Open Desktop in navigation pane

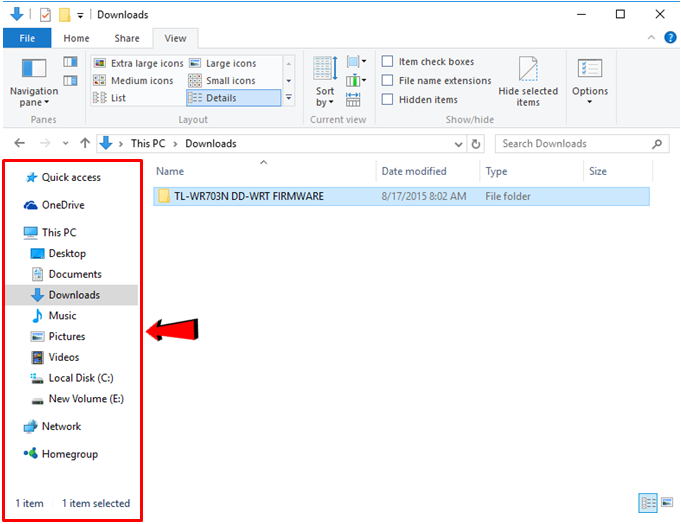(58, 253)
